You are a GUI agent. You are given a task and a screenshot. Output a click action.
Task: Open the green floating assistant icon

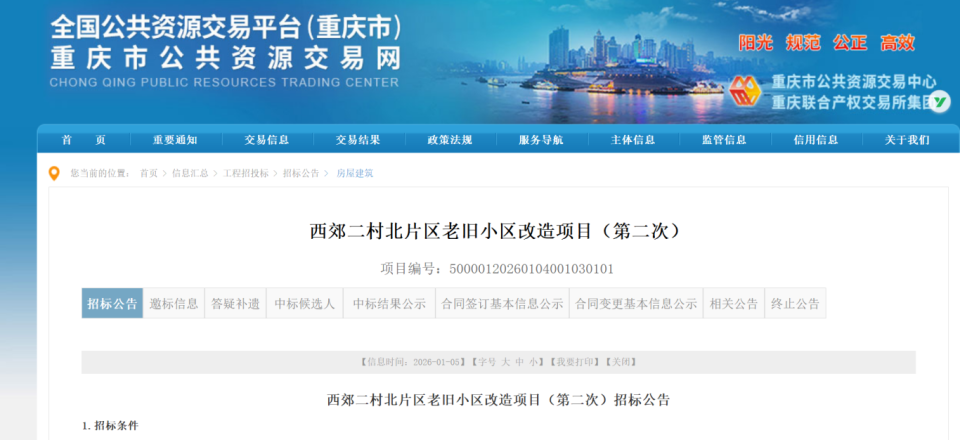click(940, 101)
